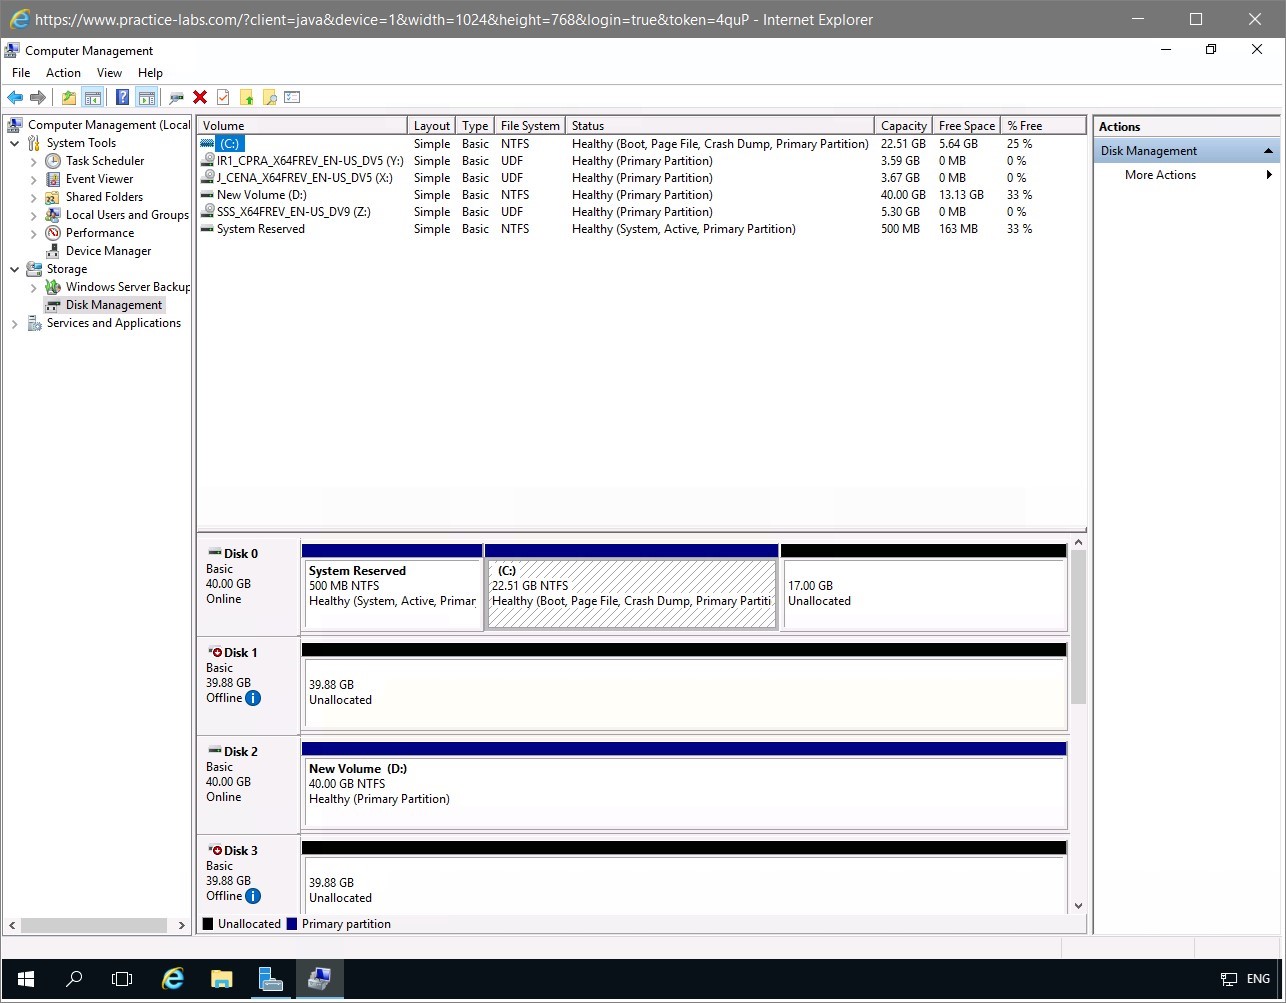Open the View menu
Screen dimensions: 1286x1003
pos(109,73)
